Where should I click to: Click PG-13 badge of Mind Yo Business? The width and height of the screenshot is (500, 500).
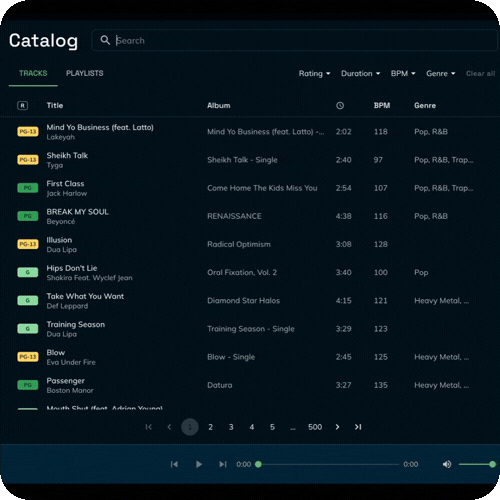pyautogui.click(x=28, y=132)
